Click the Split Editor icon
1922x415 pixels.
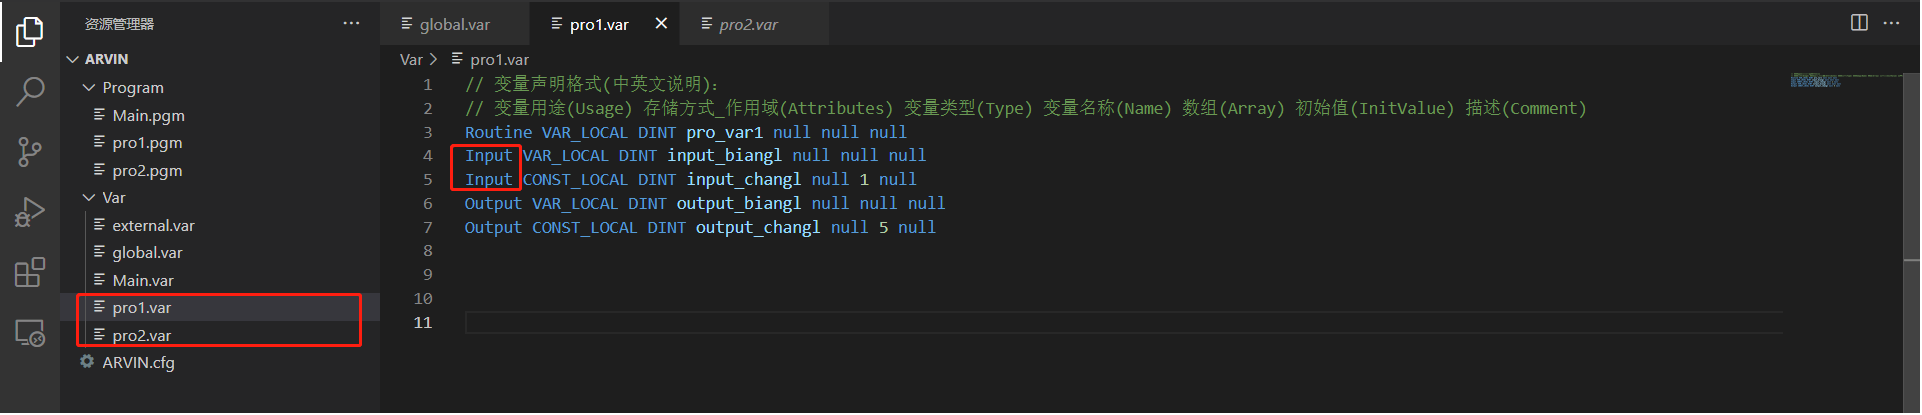tap(1859, 23)
